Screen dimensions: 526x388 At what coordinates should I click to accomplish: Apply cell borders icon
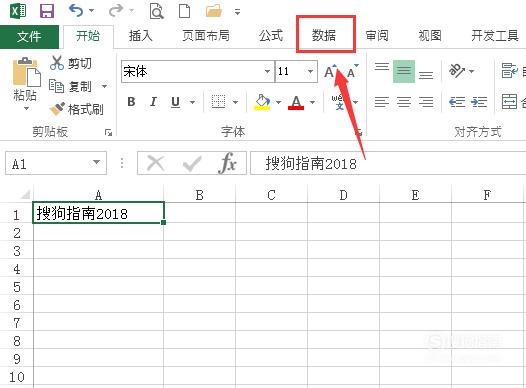[x=218, y=102]
